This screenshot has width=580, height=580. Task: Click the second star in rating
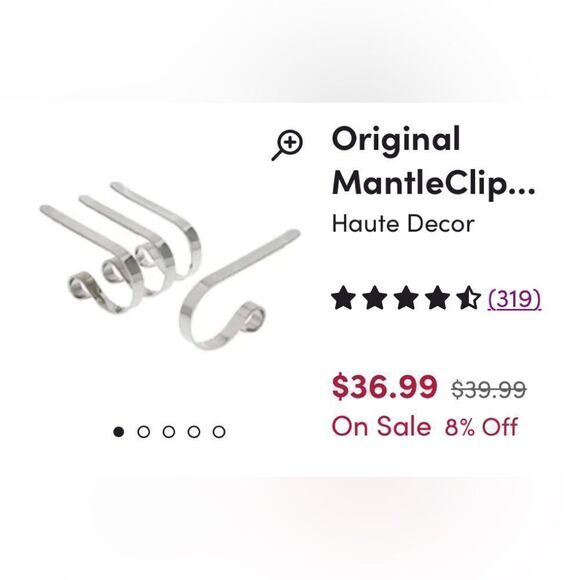tap(374, 297)
